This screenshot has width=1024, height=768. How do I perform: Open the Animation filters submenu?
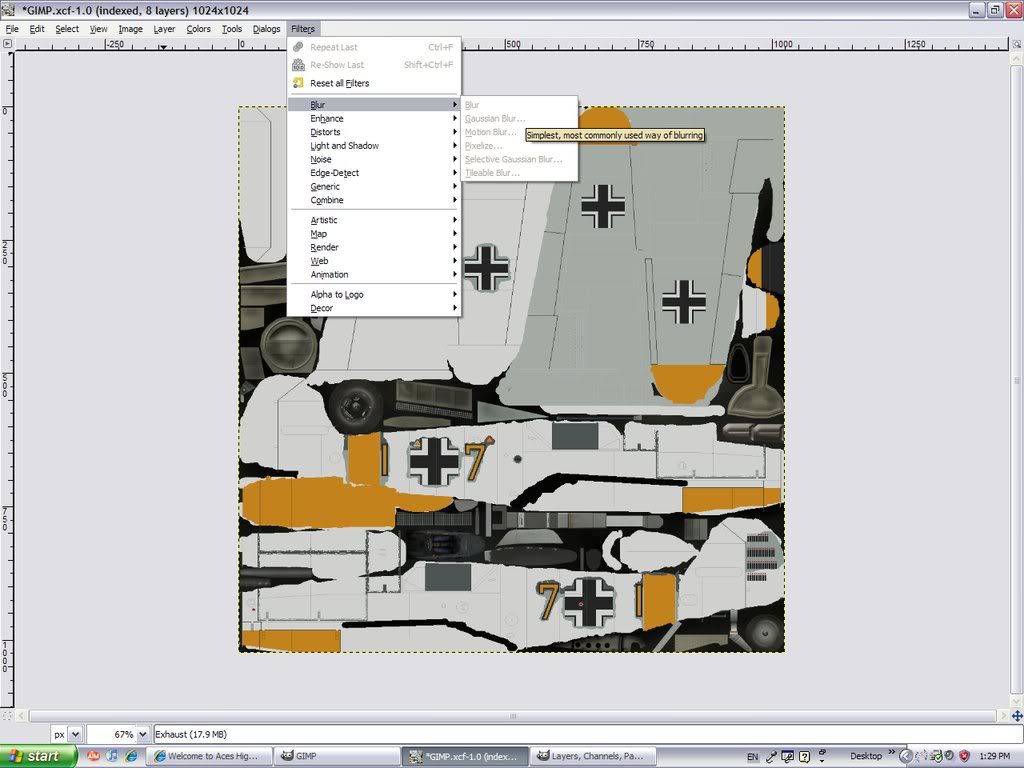pos(374,275)
